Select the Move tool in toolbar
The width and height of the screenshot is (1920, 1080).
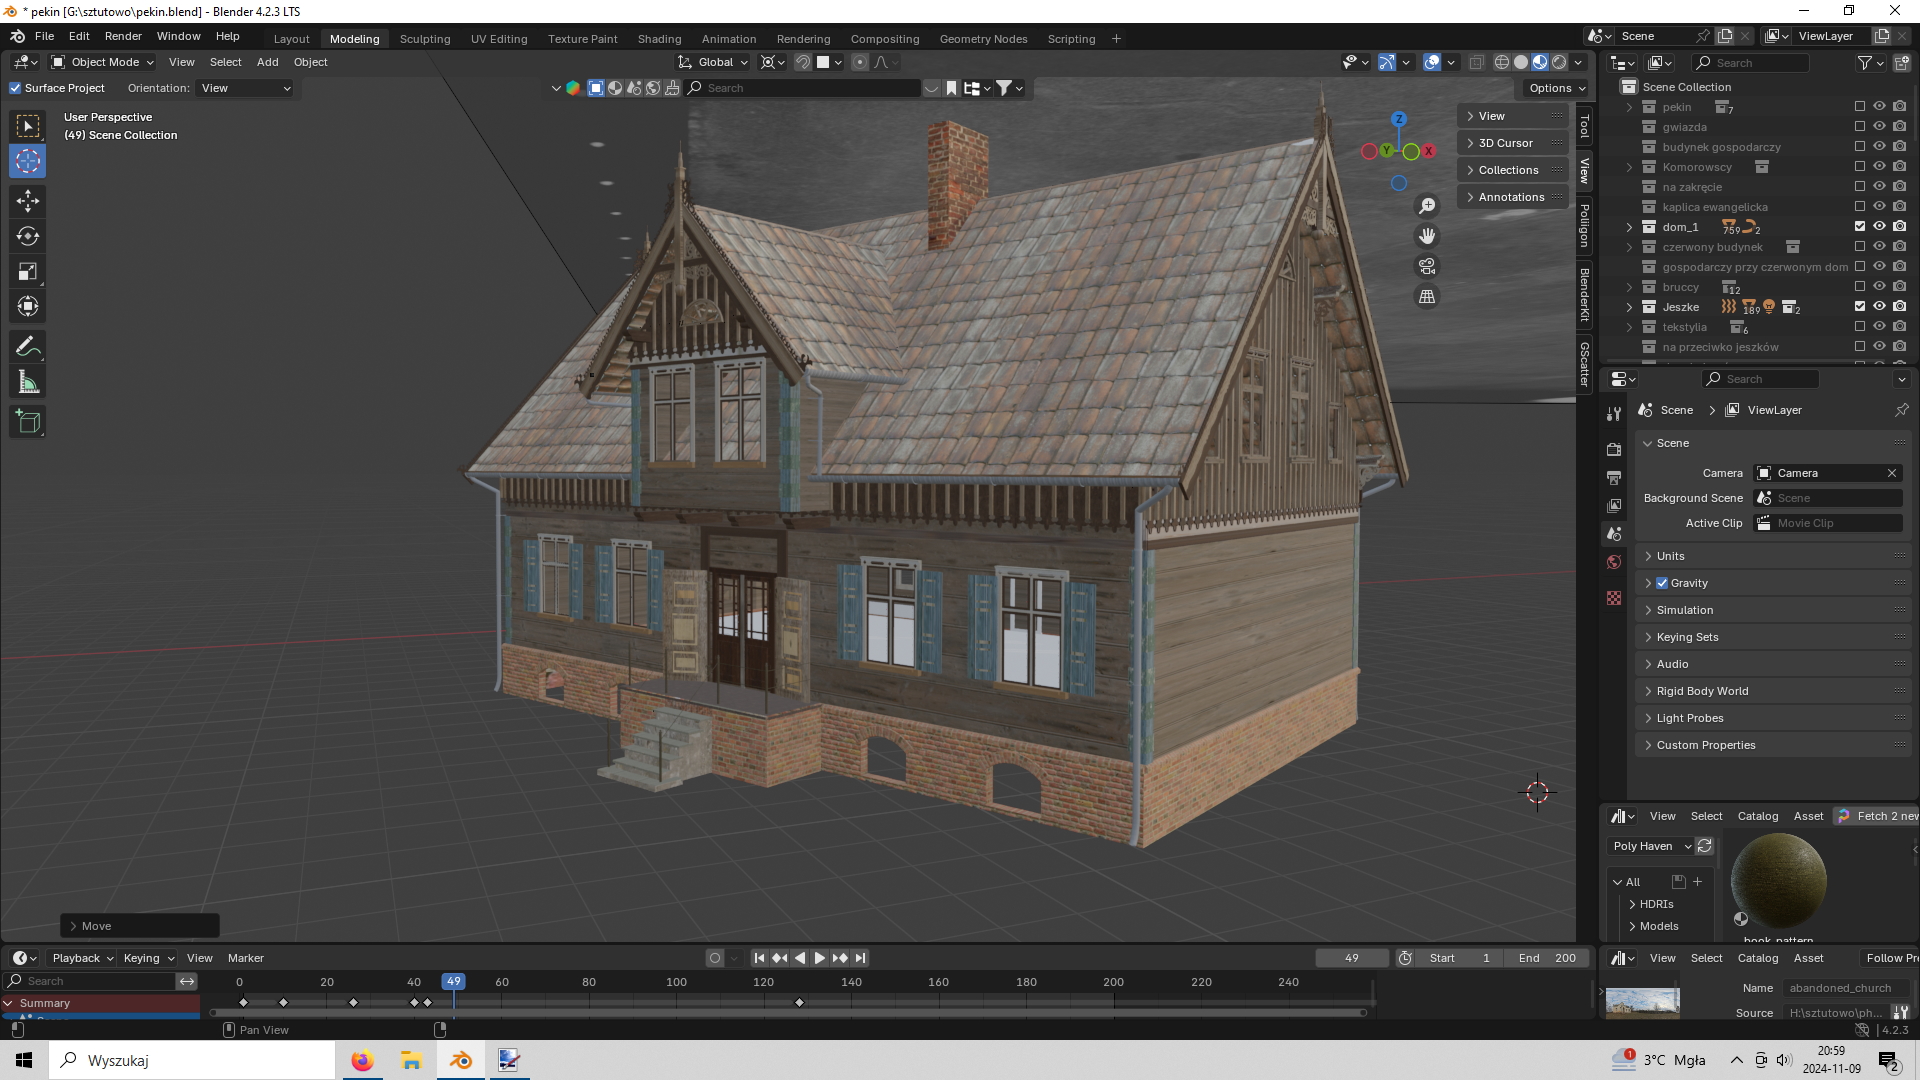[27, 201]
